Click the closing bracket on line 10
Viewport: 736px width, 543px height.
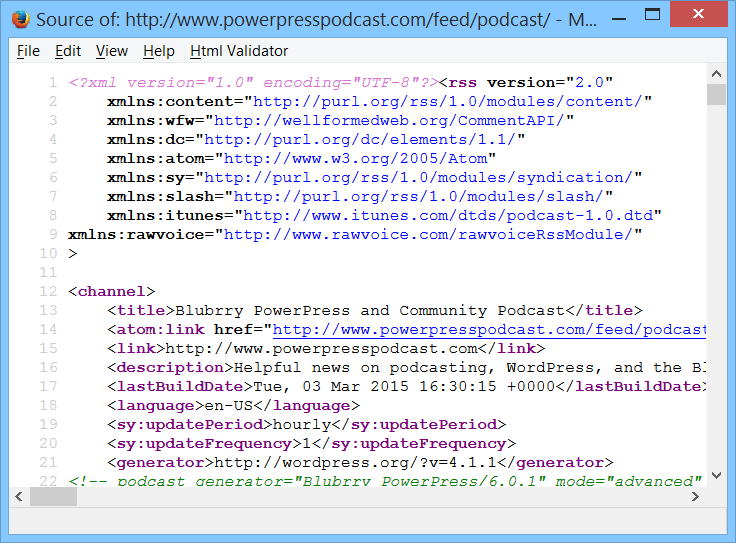[x=73, y=253]
